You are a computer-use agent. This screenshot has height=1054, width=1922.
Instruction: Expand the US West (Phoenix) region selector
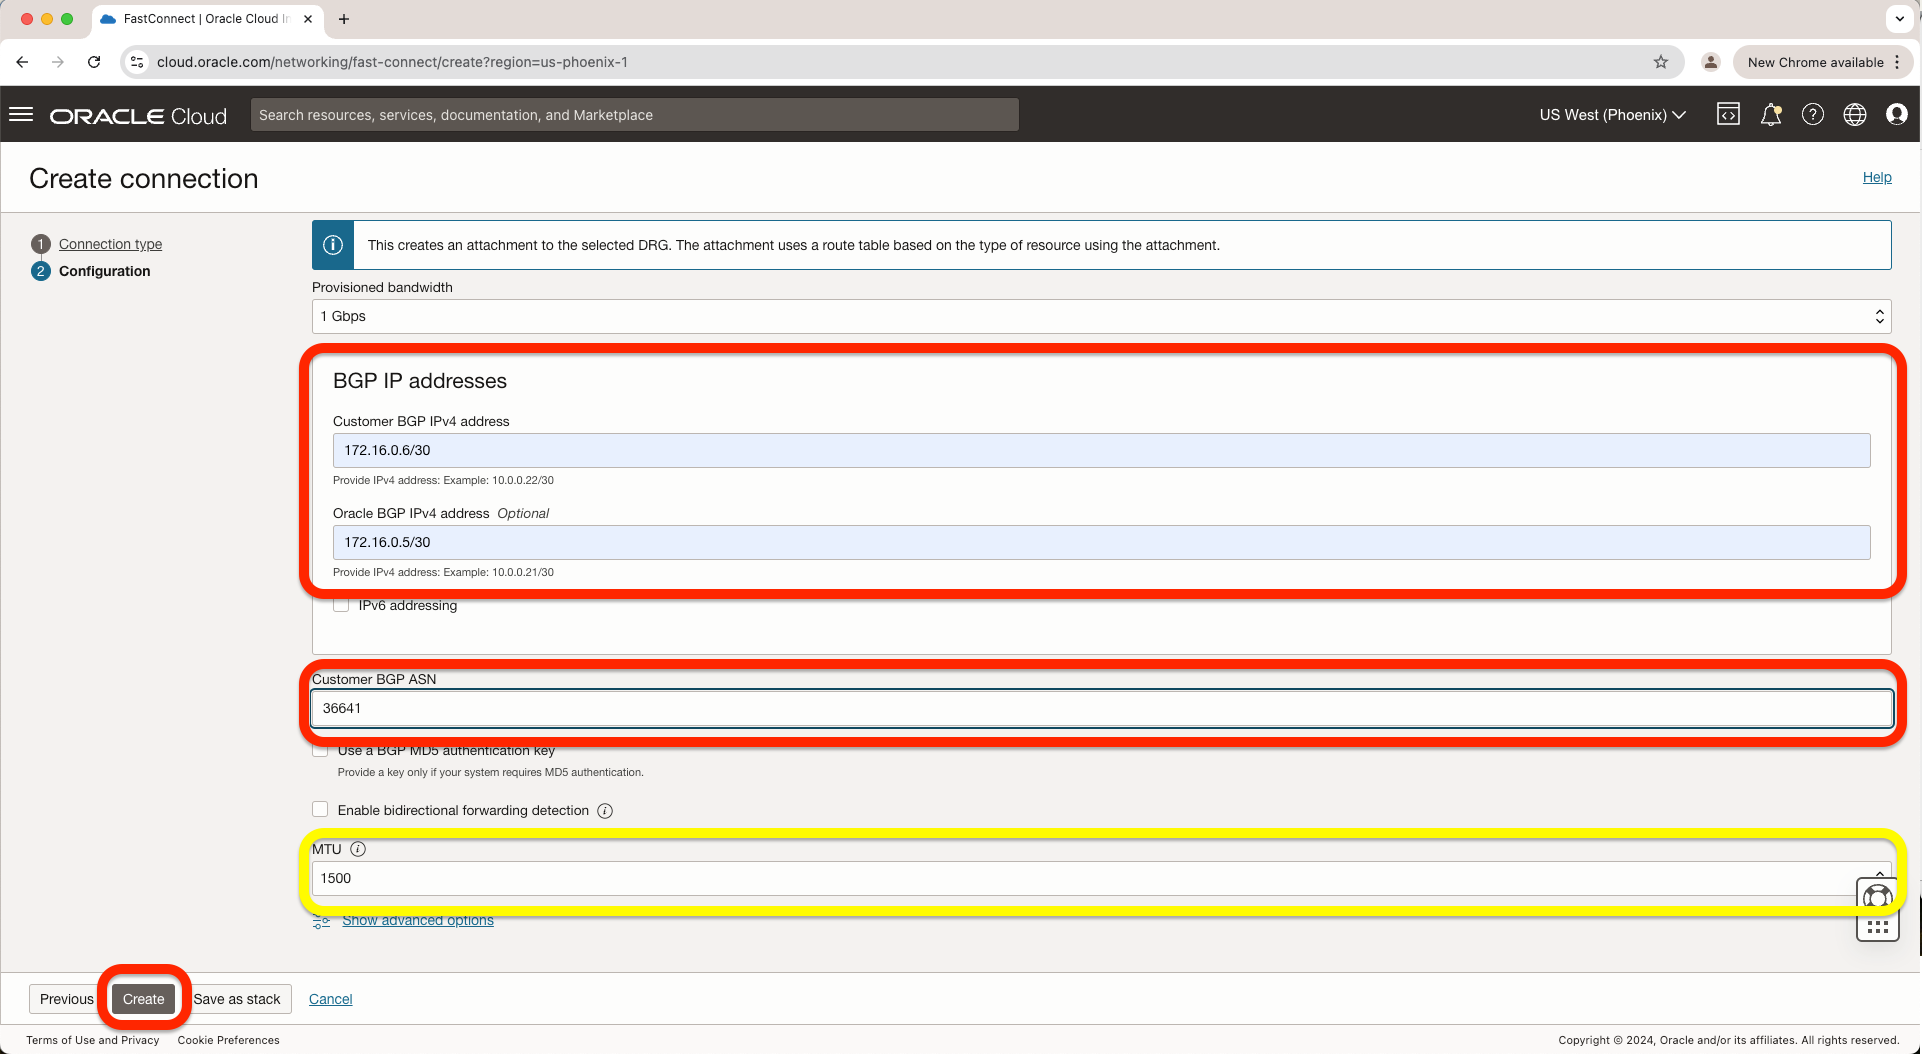coord(1612,115)
